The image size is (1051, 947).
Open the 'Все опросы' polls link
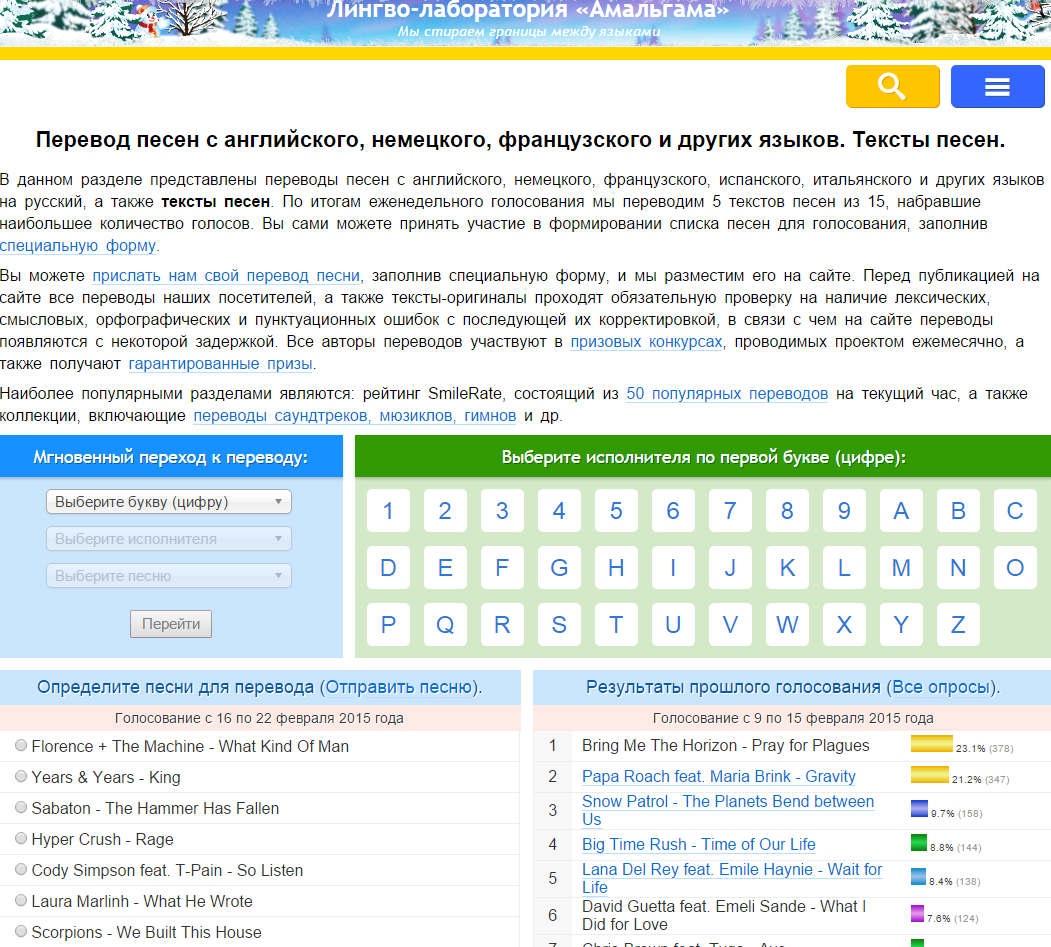pyautogui.click(x=942, y=687)
